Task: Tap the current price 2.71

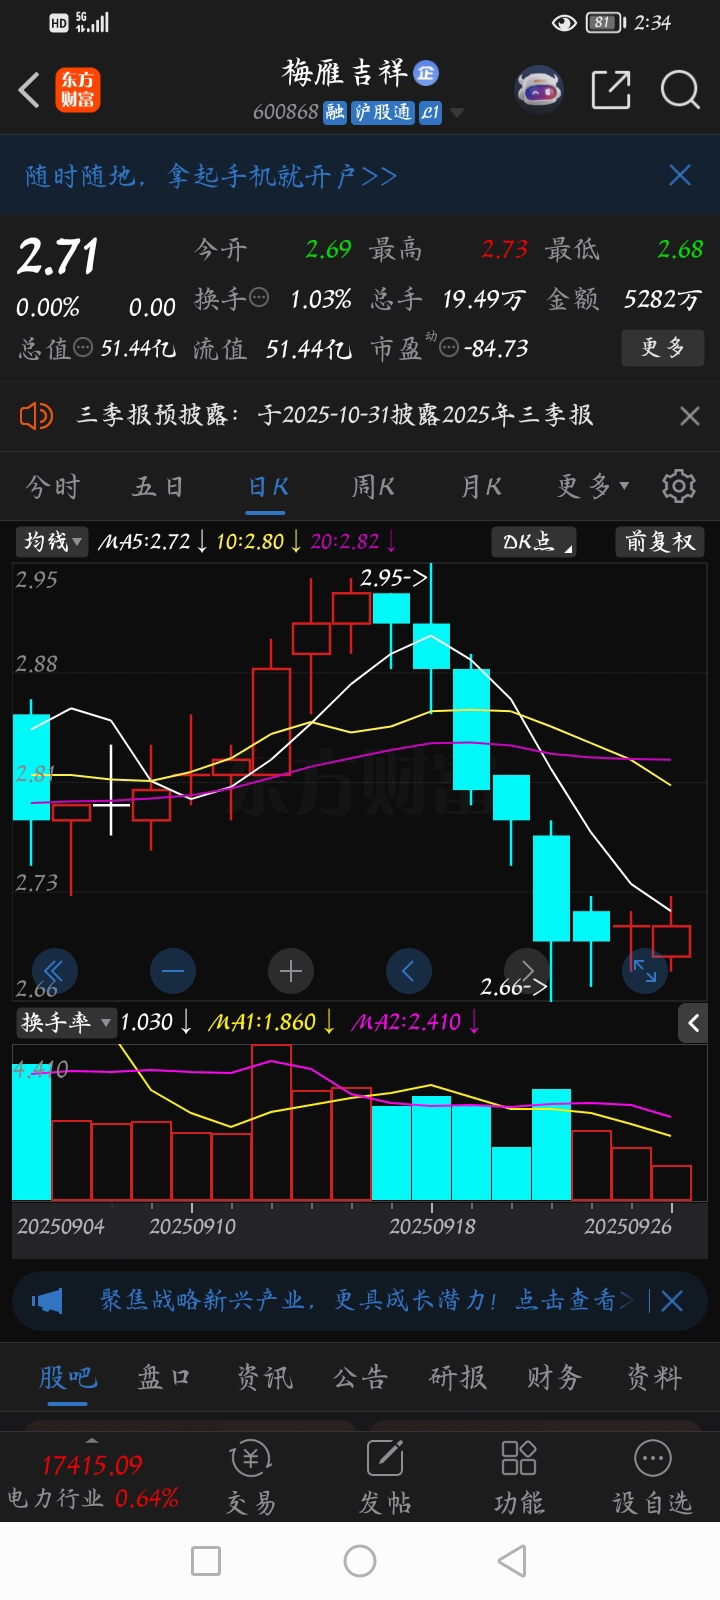Action: click(x=58, y=256)
